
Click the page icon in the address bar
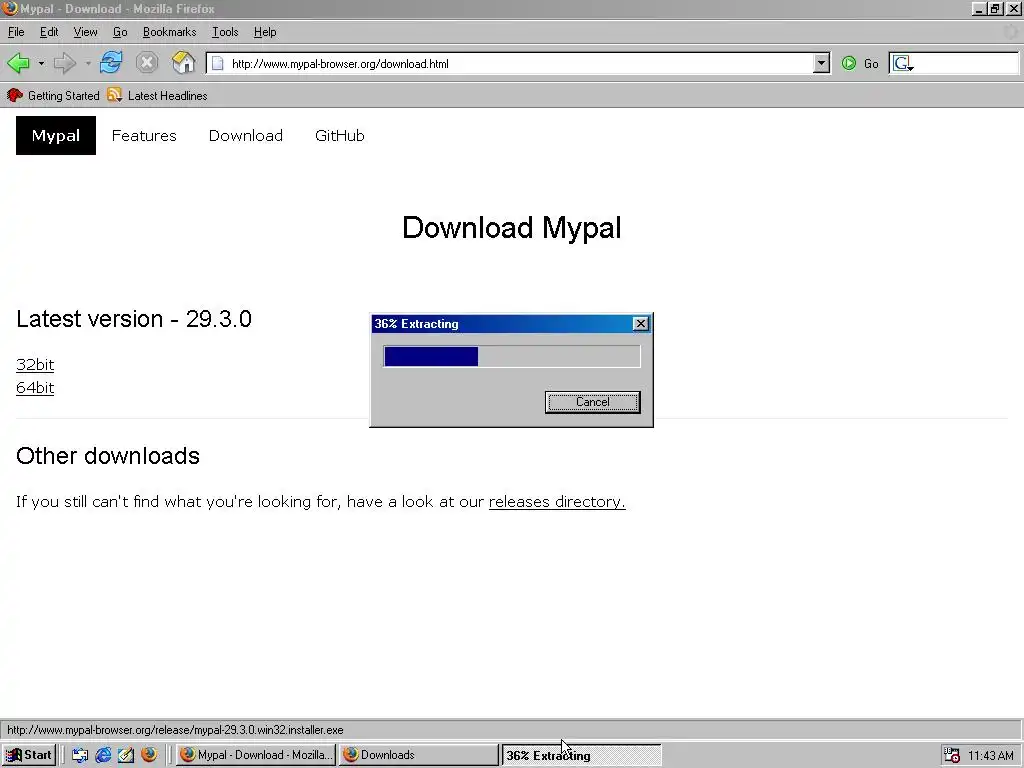pyautogui.click(x=218, y=63)
